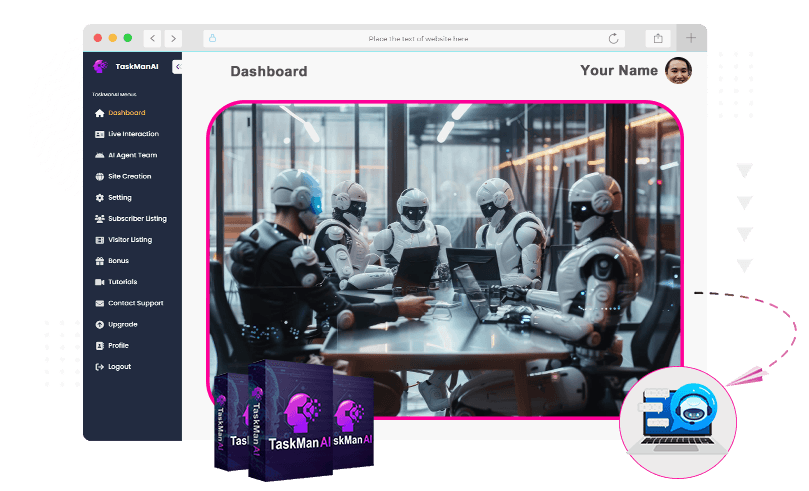This screenshot has height=491, width=809.
Task: Click the Bonus gift icon
Action: 100,261
